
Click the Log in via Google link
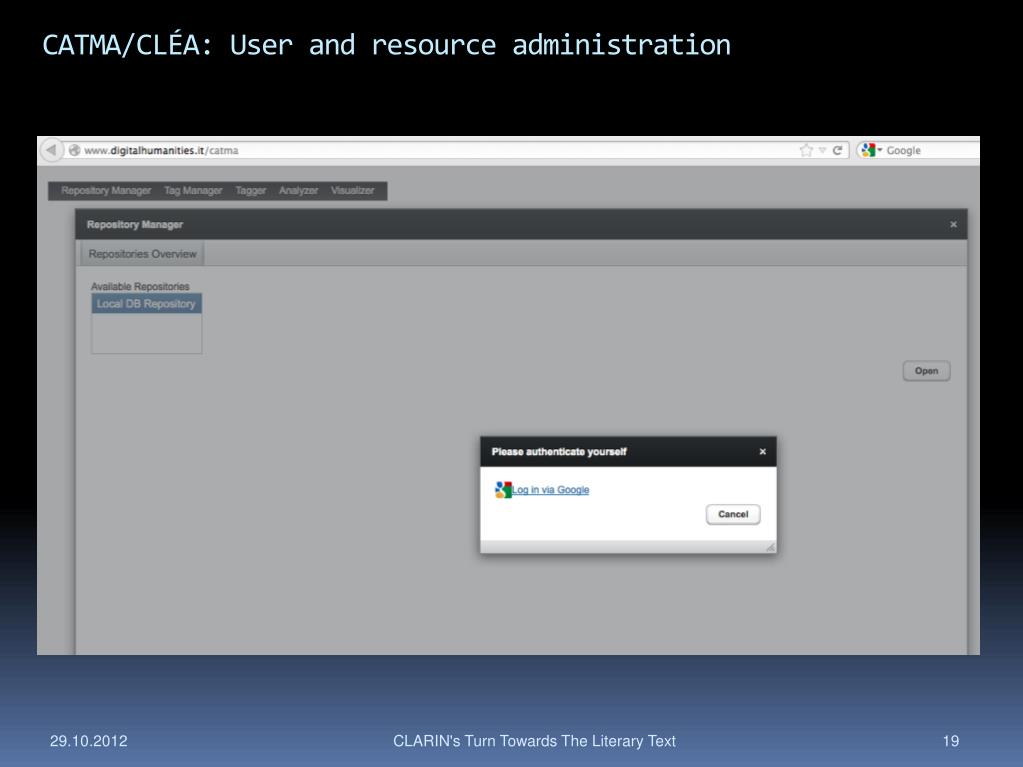(550, 490)
